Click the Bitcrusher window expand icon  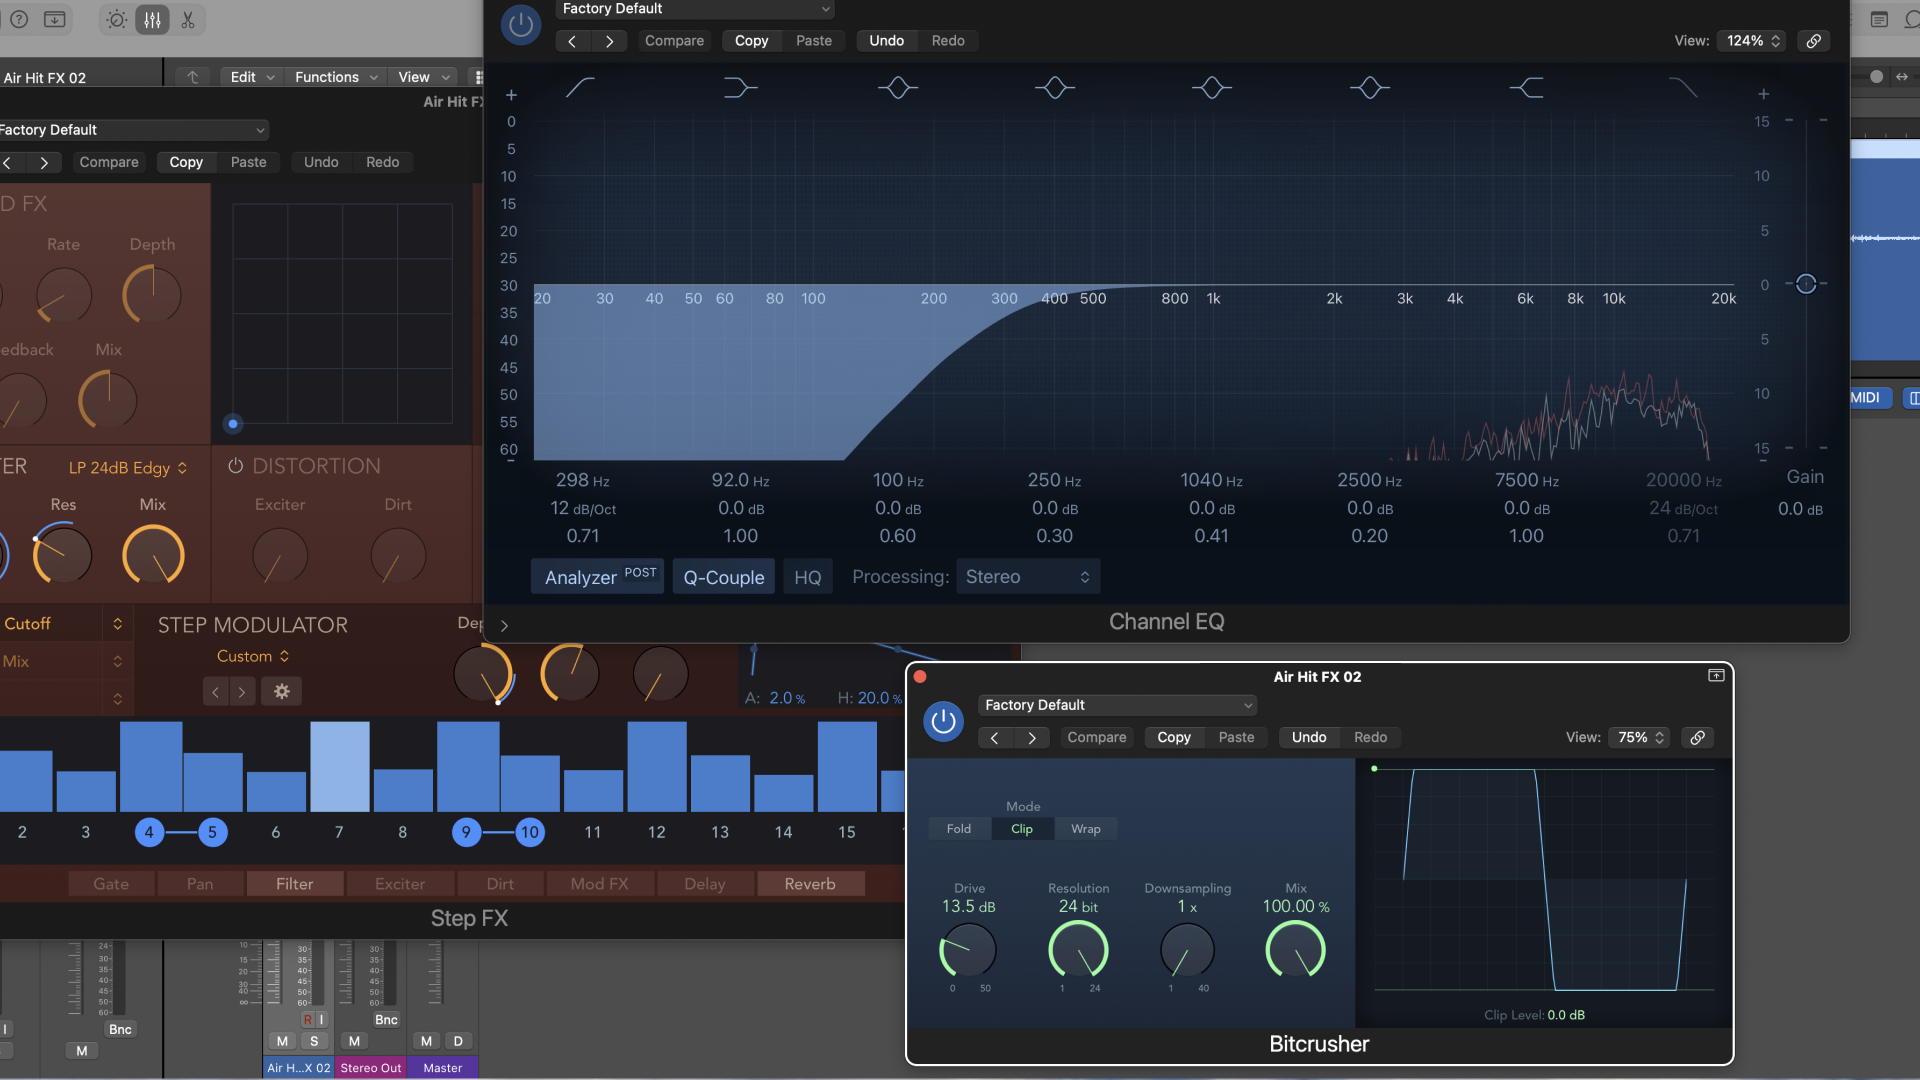1716,676
